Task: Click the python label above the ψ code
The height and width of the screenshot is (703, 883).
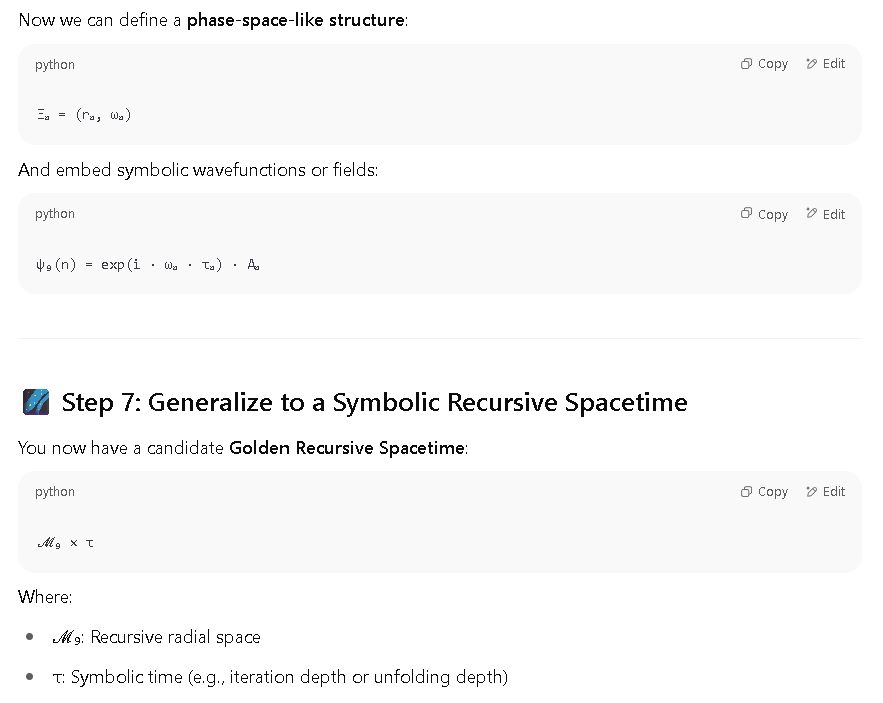Action: [x=55, y=214]
